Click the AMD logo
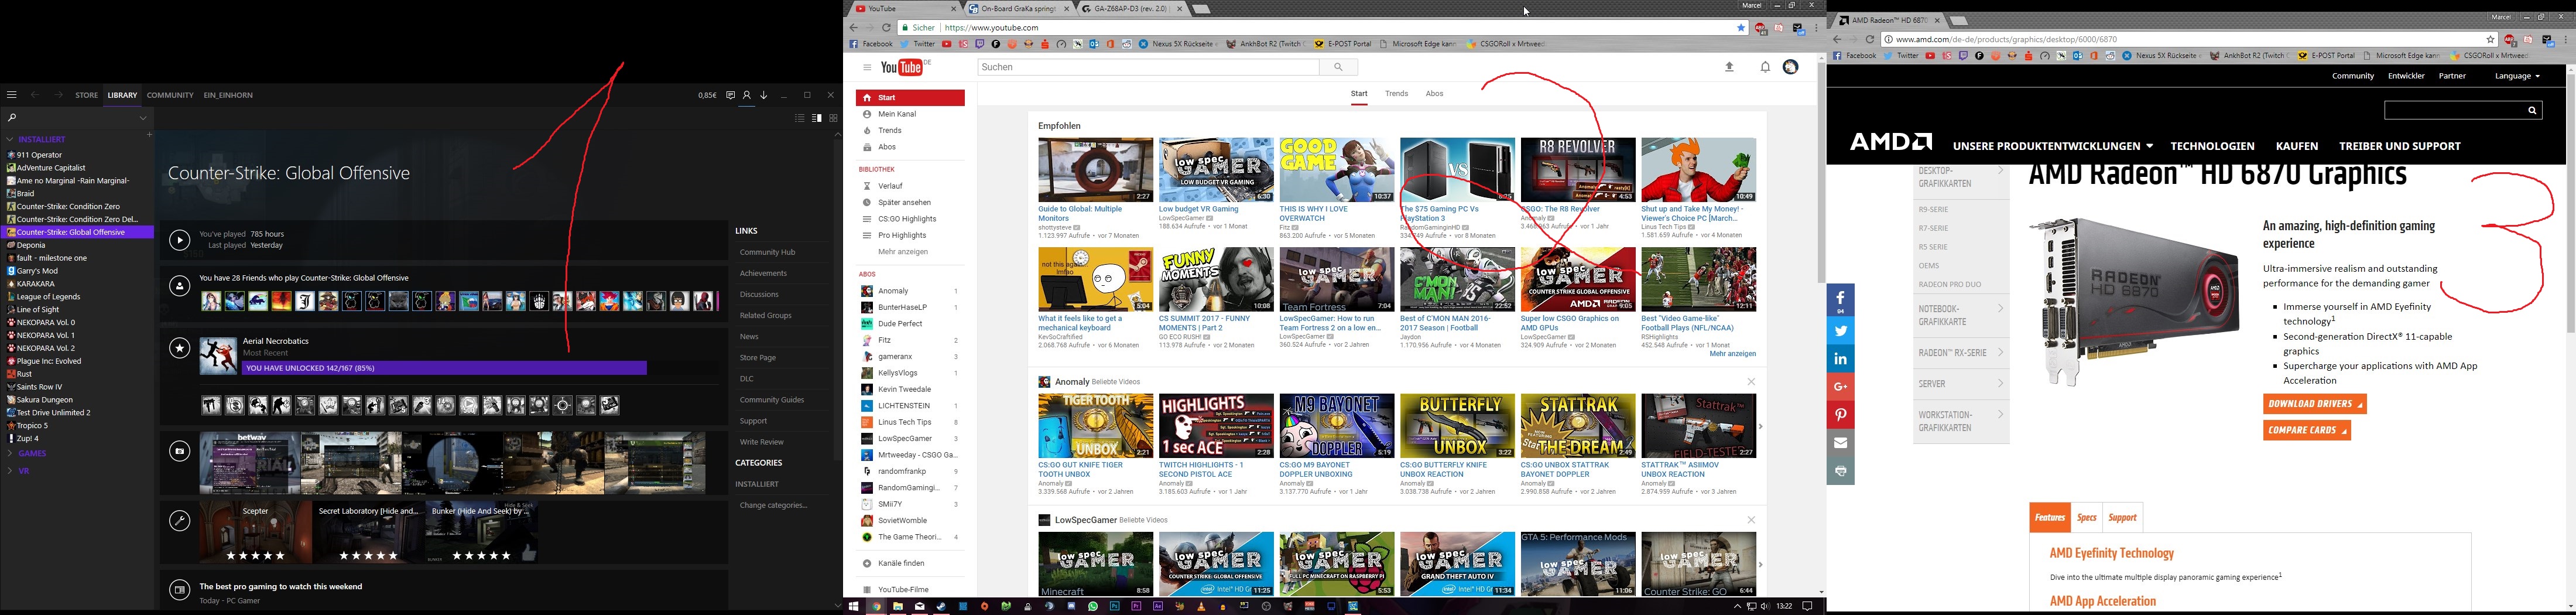This screenshot has height=615, width=2576. (1891, 142)
